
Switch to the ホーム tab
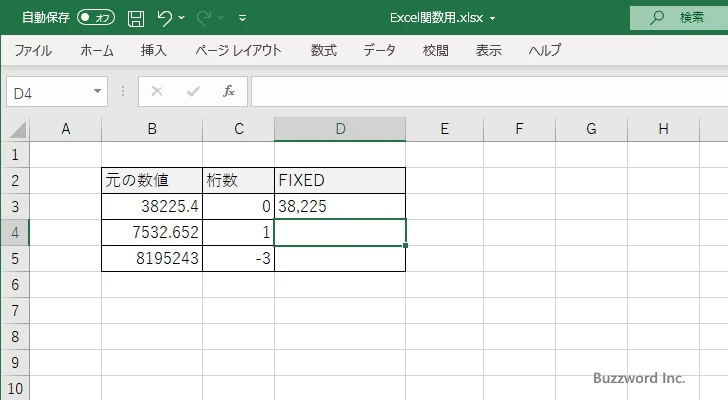pyautogui.click(x=97, y=50)
